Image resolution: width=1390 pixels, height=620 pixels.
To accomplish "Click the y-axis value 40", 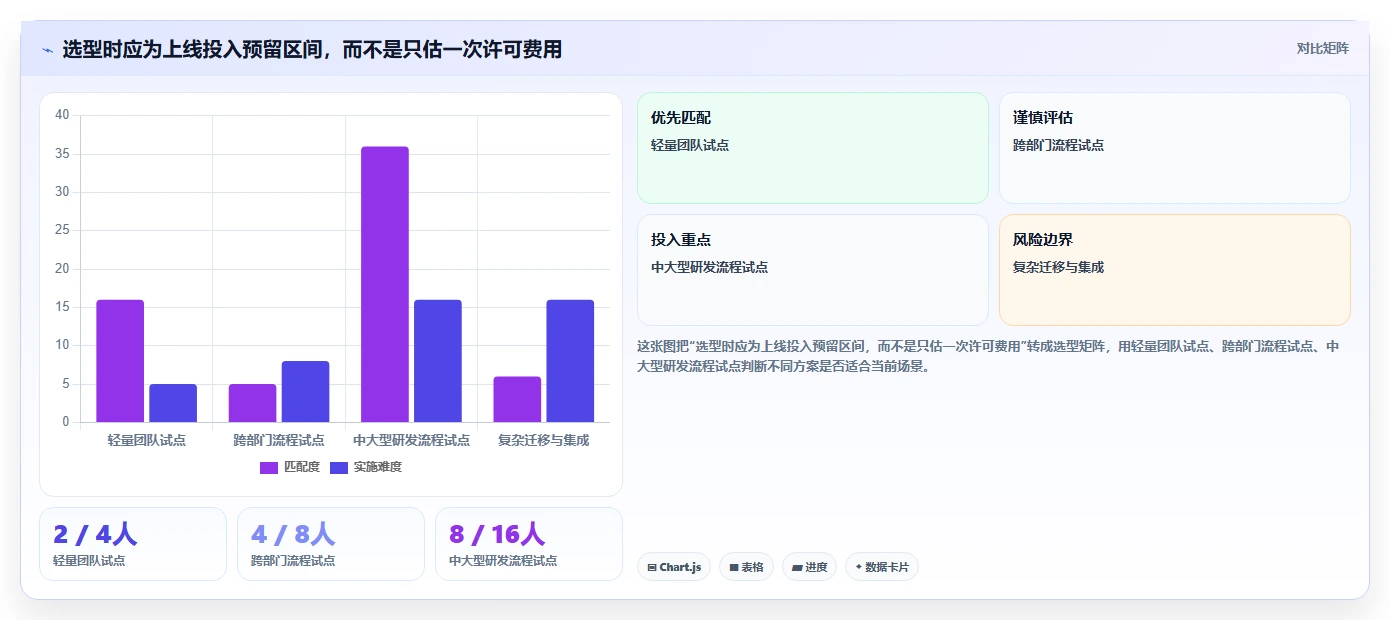I will [62, 115].
